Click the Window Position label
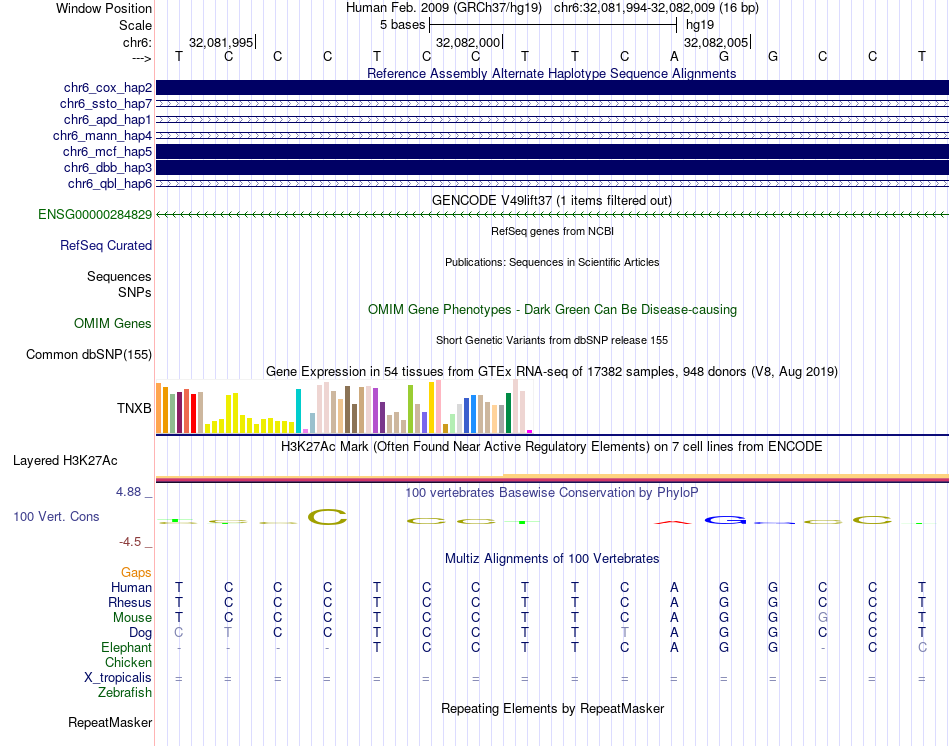 [104, 8]
